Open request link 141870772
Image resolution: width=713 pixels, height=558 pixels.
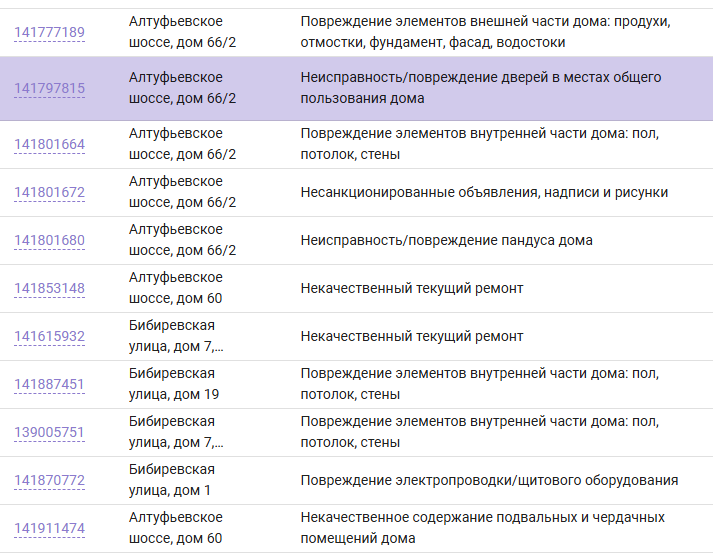(x=50, y=480)
